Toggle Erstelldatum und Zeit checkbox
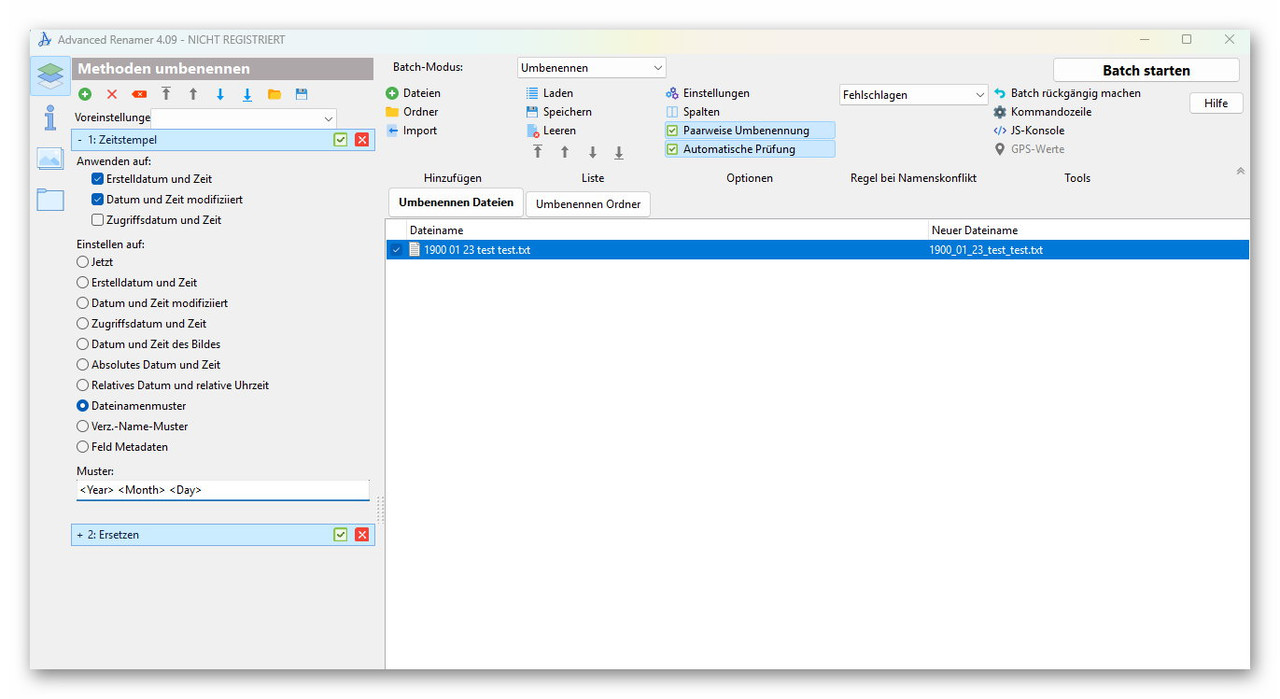 tap(97, 179)
